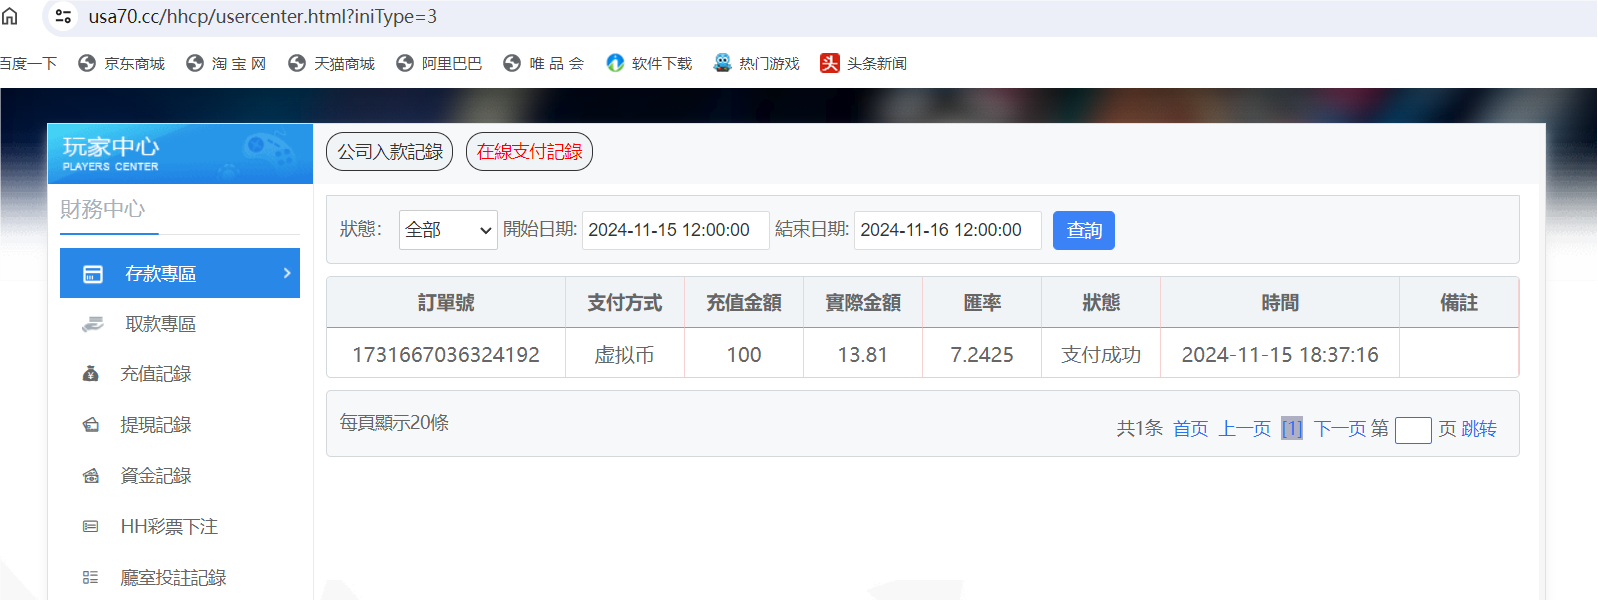Click the 資金記錄 sidebar icon
This screenshot has width=1598, height=600.
pos(91,476)
